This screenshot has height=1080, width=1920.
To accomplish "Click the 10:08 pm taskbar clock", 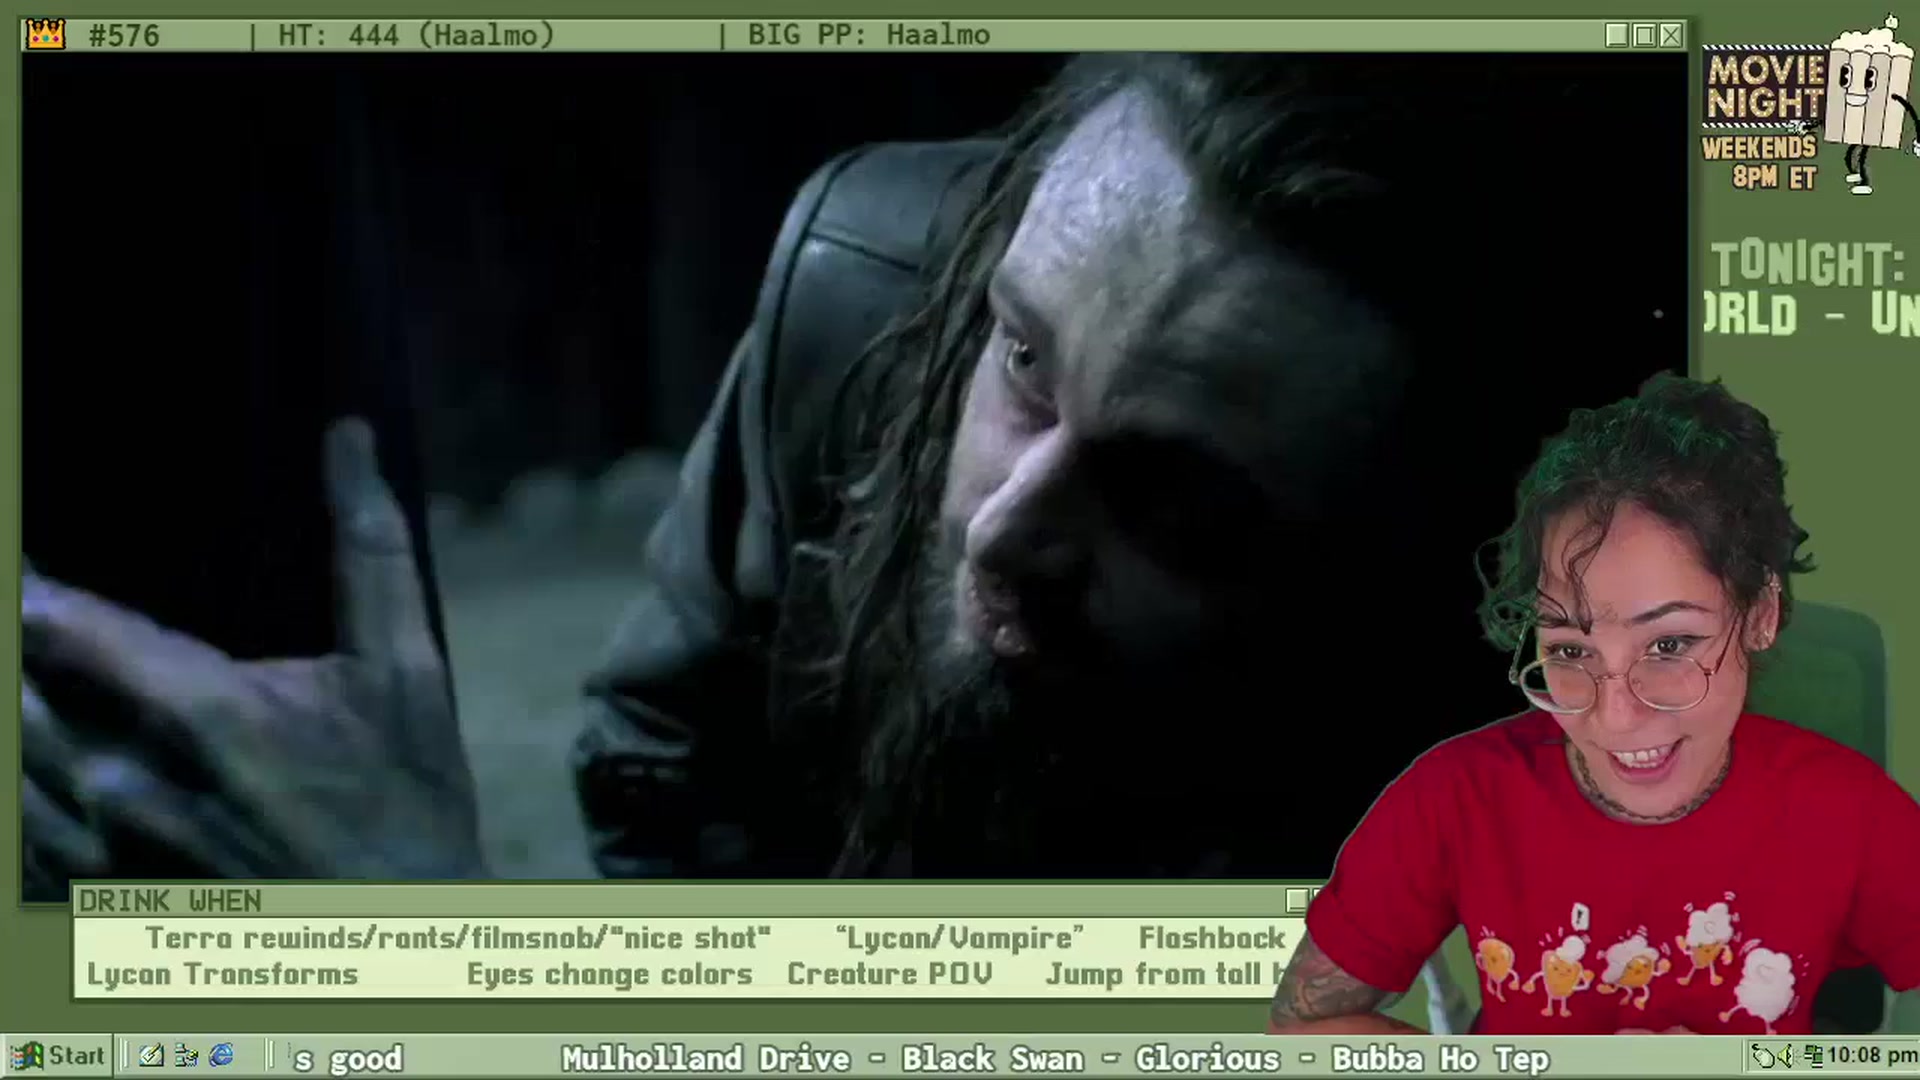I will (1872, 1056).
